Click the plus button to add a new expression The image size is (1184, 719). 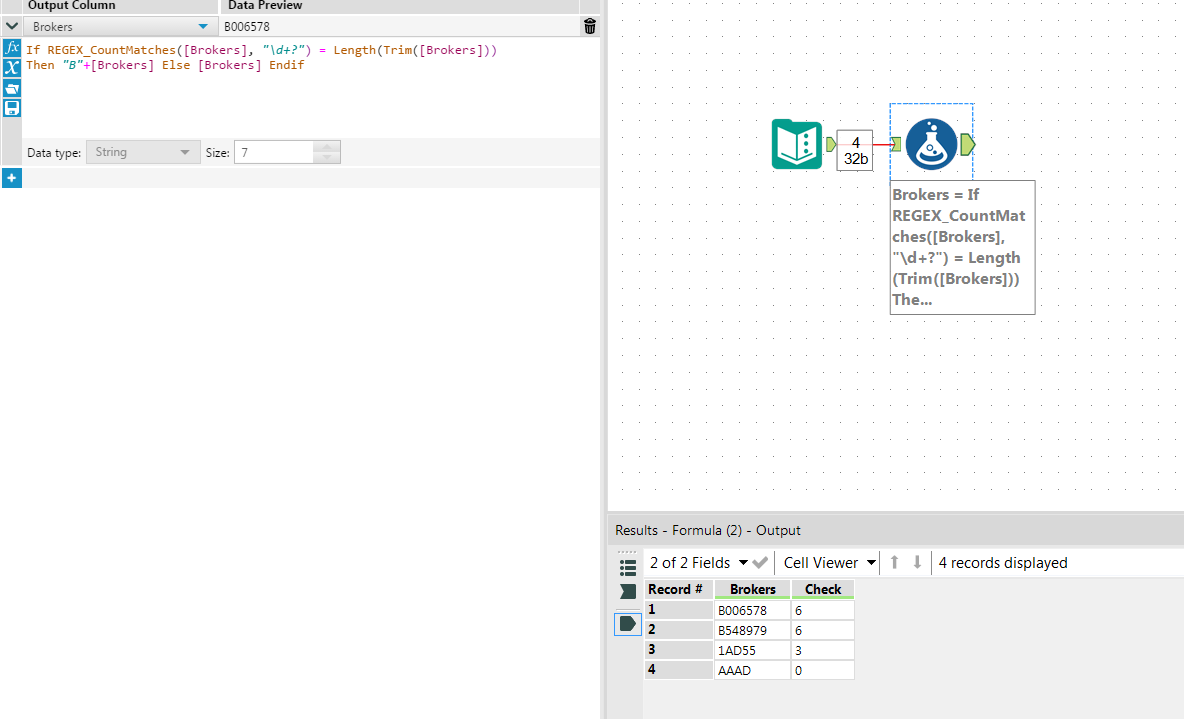click(12, 177)
